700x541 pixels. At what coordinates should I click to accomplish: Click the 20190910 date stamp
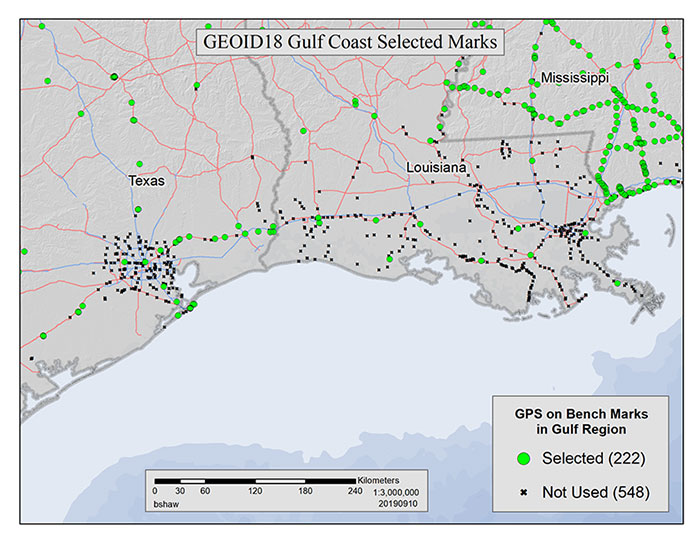pyautogui.click(x=398, y=505)
